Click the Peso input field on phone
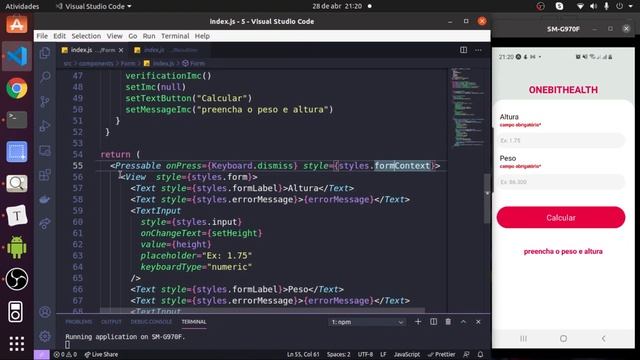The width and height of the screenshot is (640, 360). [561, 182]
